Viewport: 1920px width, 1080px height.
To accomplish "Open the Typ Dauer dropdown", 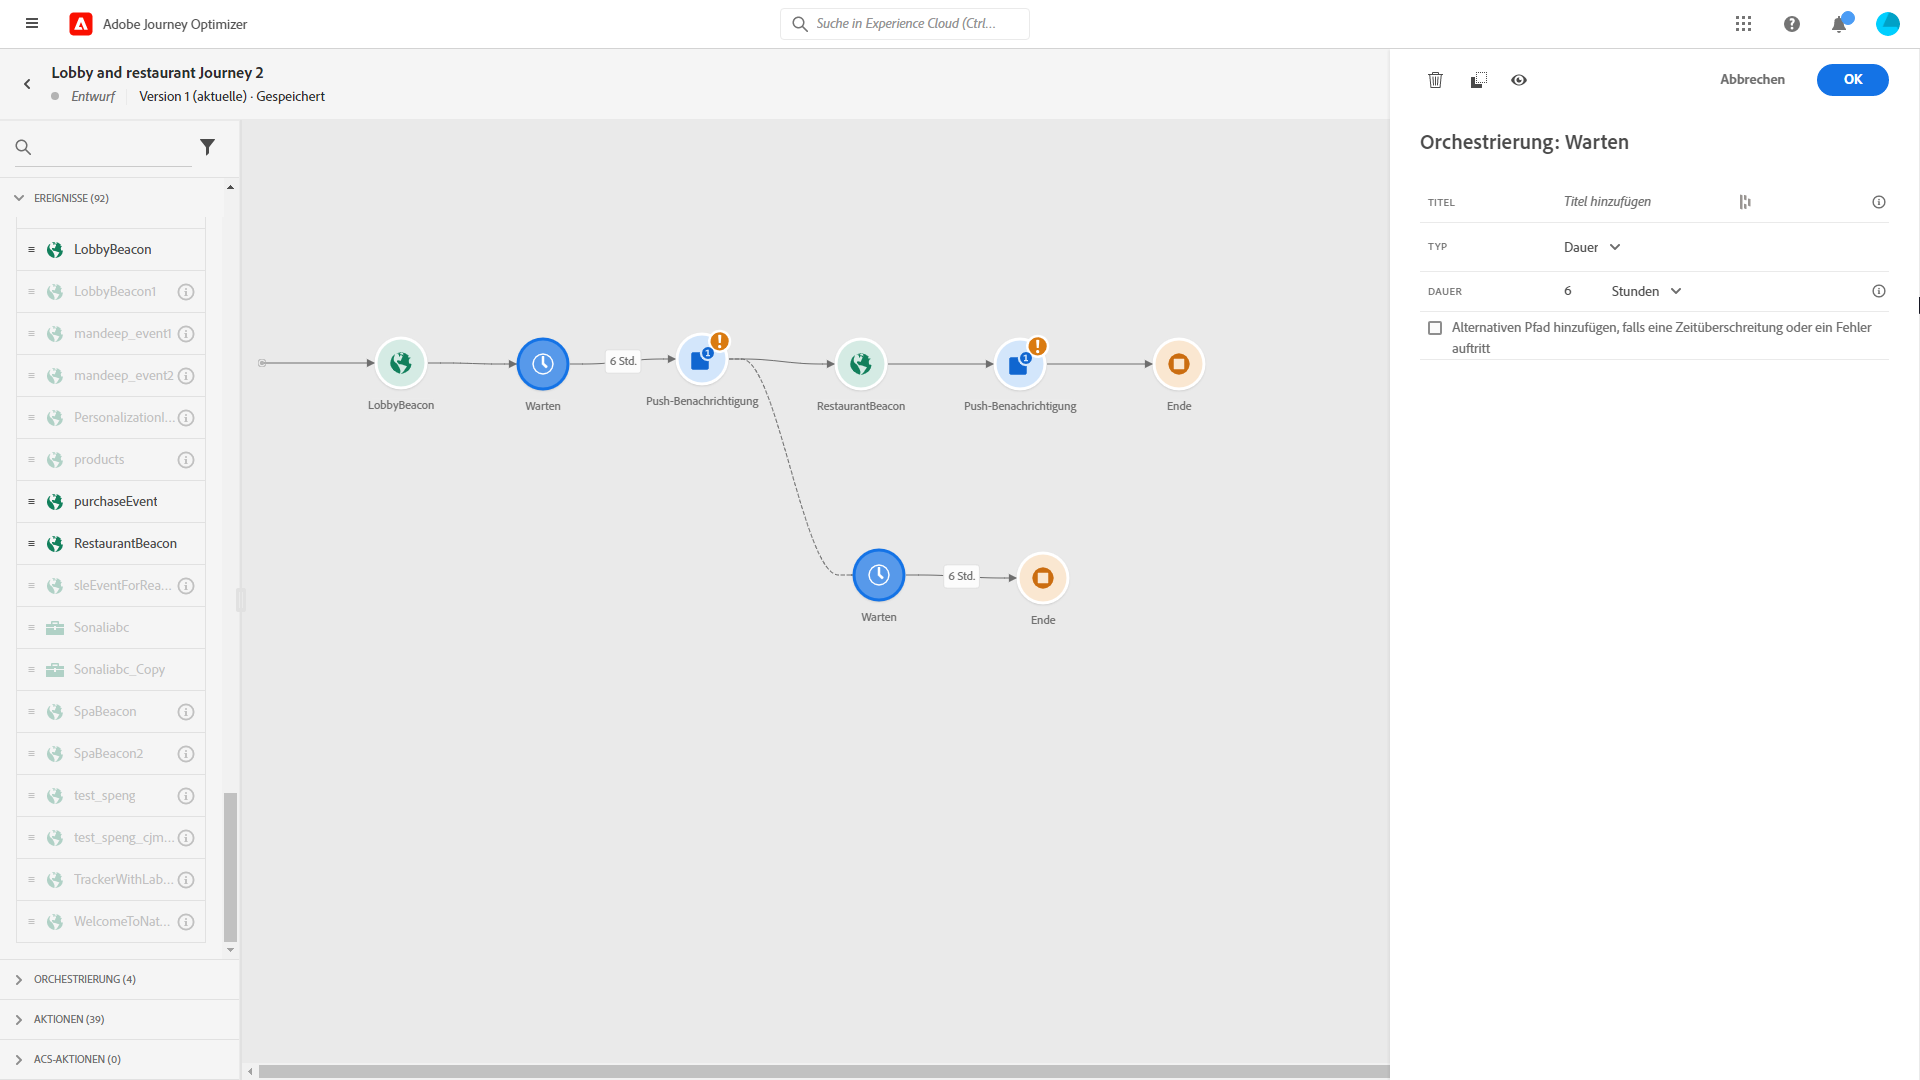I will coord(1591,247).
